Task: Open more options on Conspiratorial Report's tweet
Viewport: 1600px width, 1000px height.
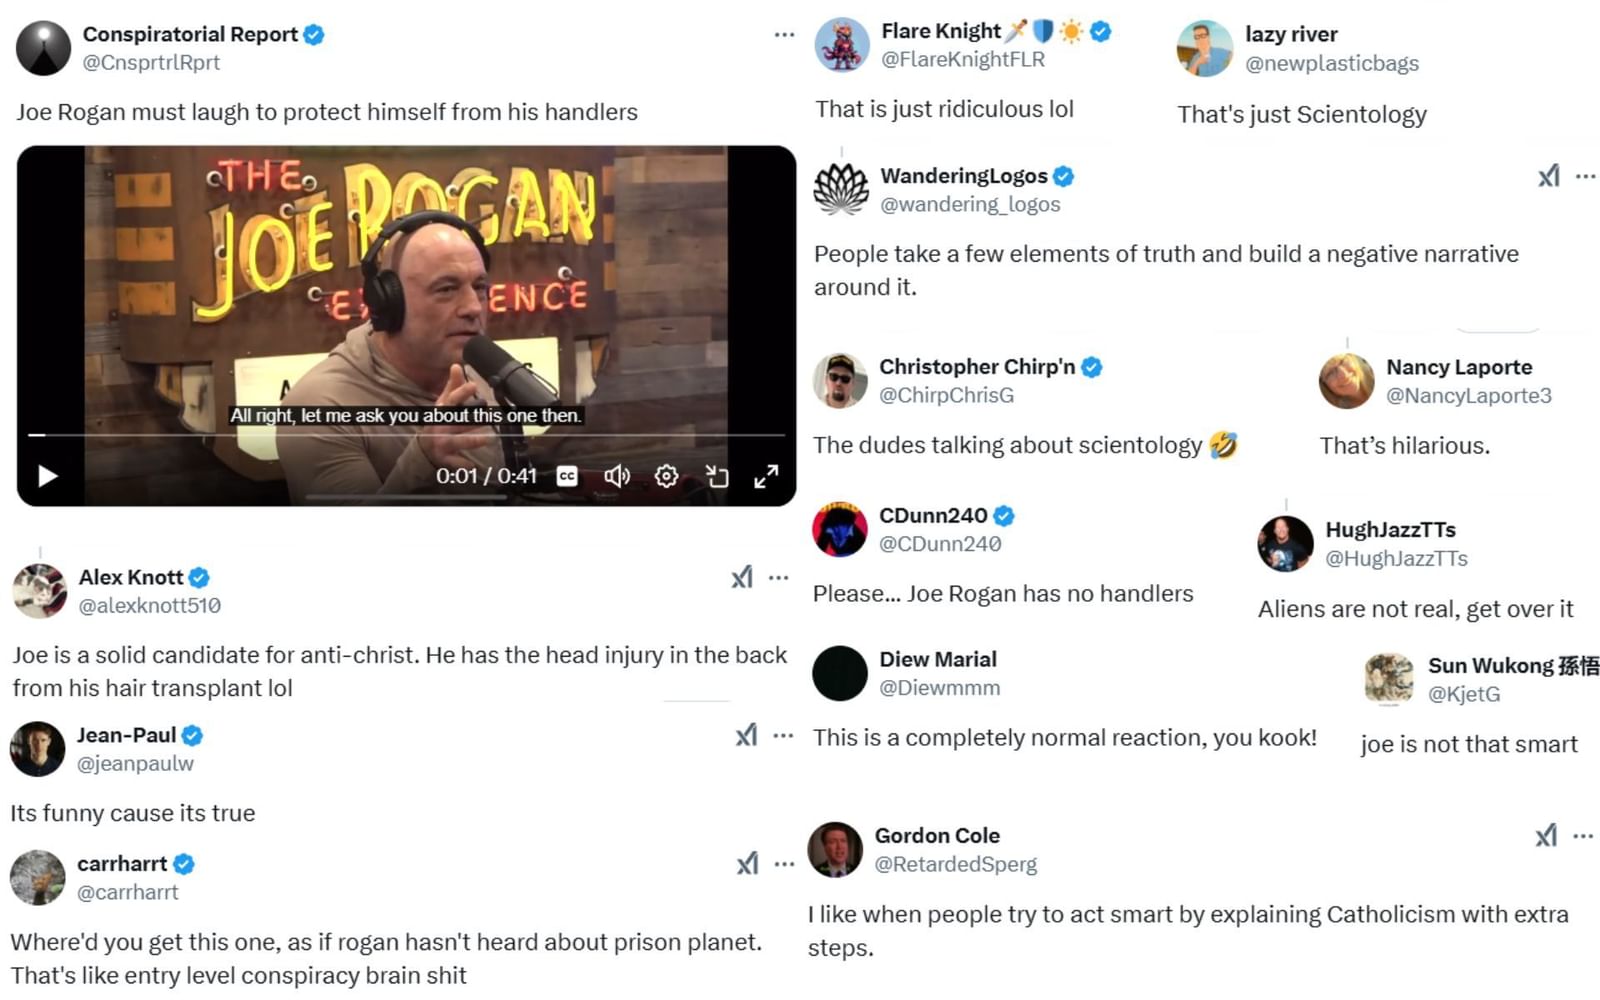Action: point(783,35)
